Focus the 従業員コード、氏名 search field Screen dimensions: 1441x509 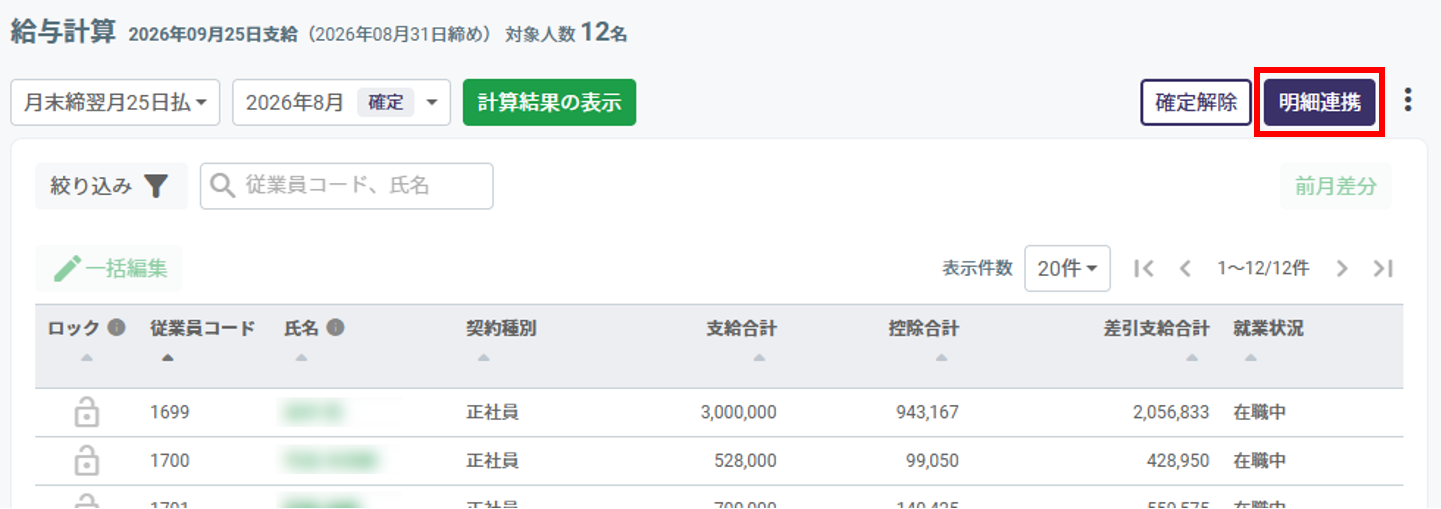[x=346, y=186]
